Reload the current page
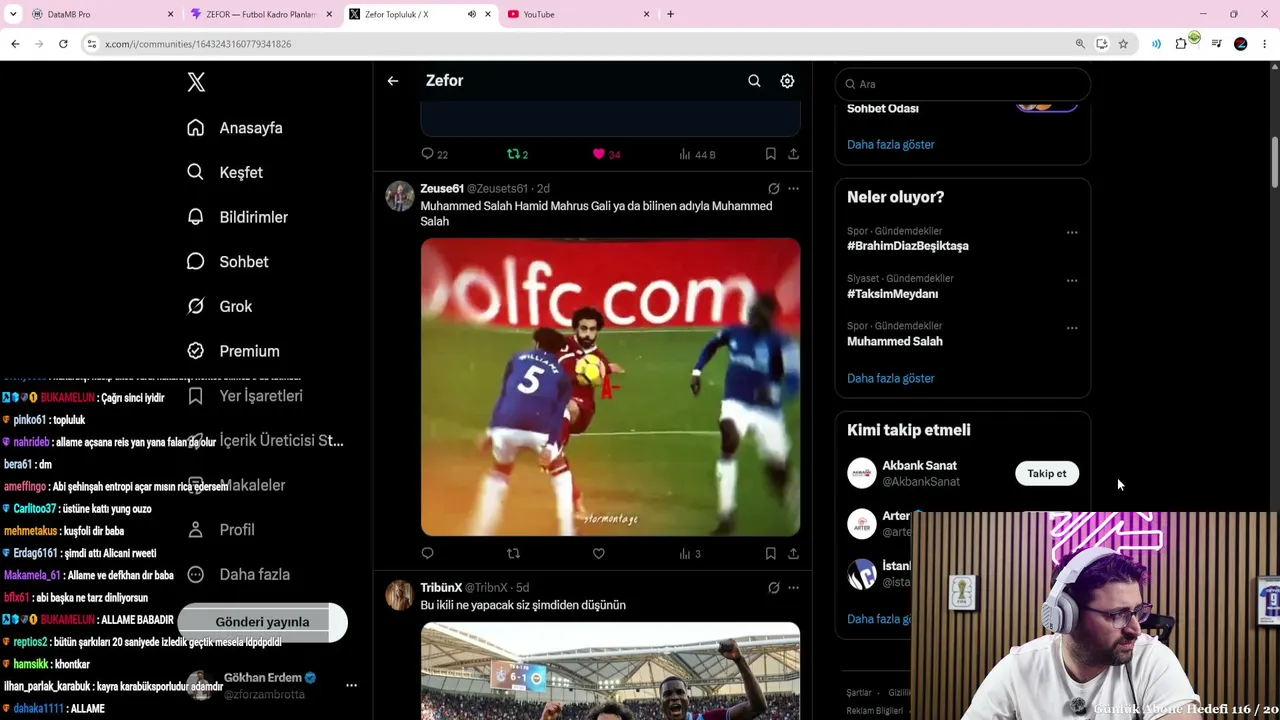1280x720 pixels. pyautogui.click(x=63, y=44)
